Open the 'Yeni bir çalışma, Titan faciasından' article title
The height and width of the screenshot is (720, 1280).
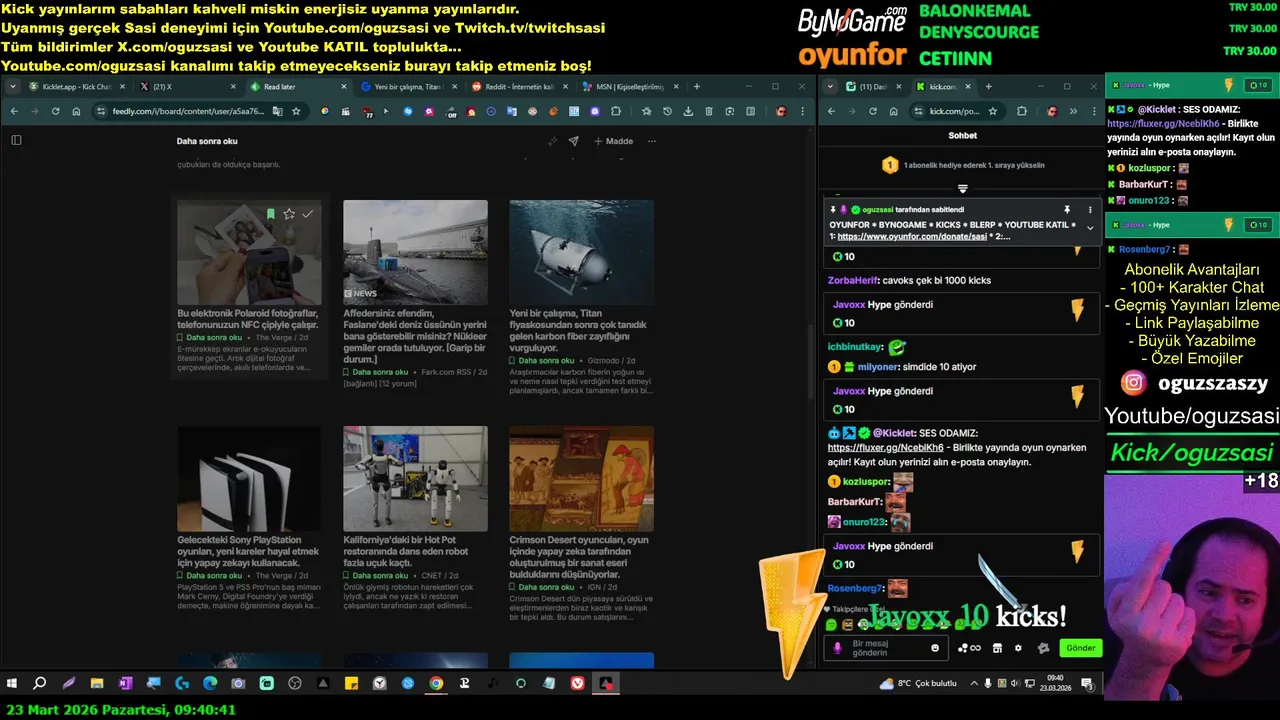coord(580,330)
